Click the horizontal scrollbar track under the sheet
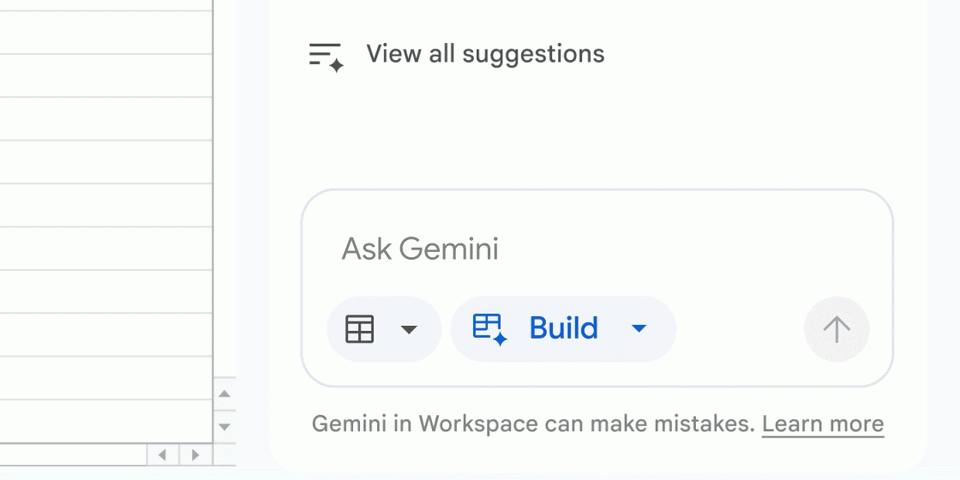This screenshot has height=480, width=960. pos(70,455)
